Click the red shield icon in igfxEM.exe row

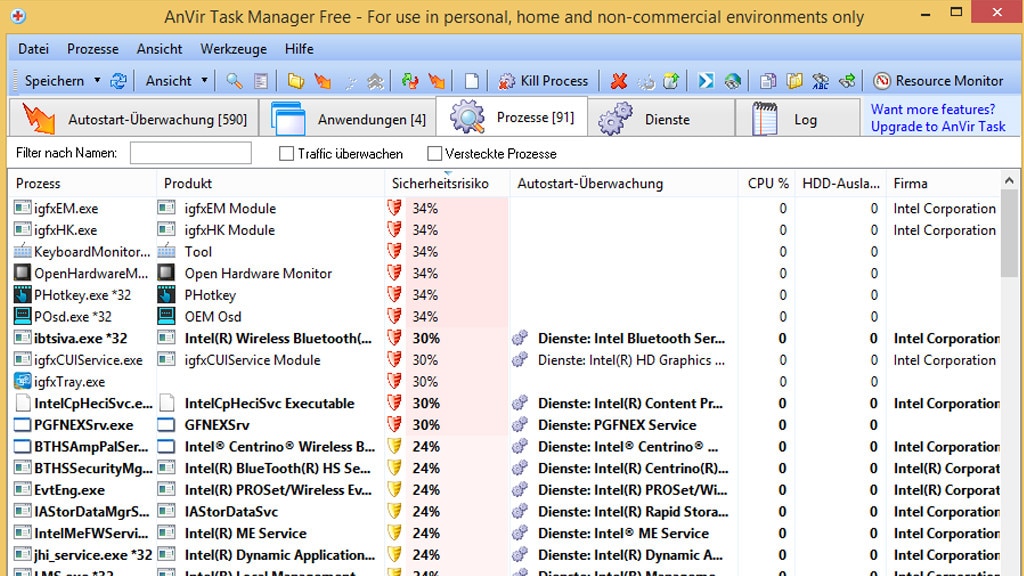tap(394, 208)
